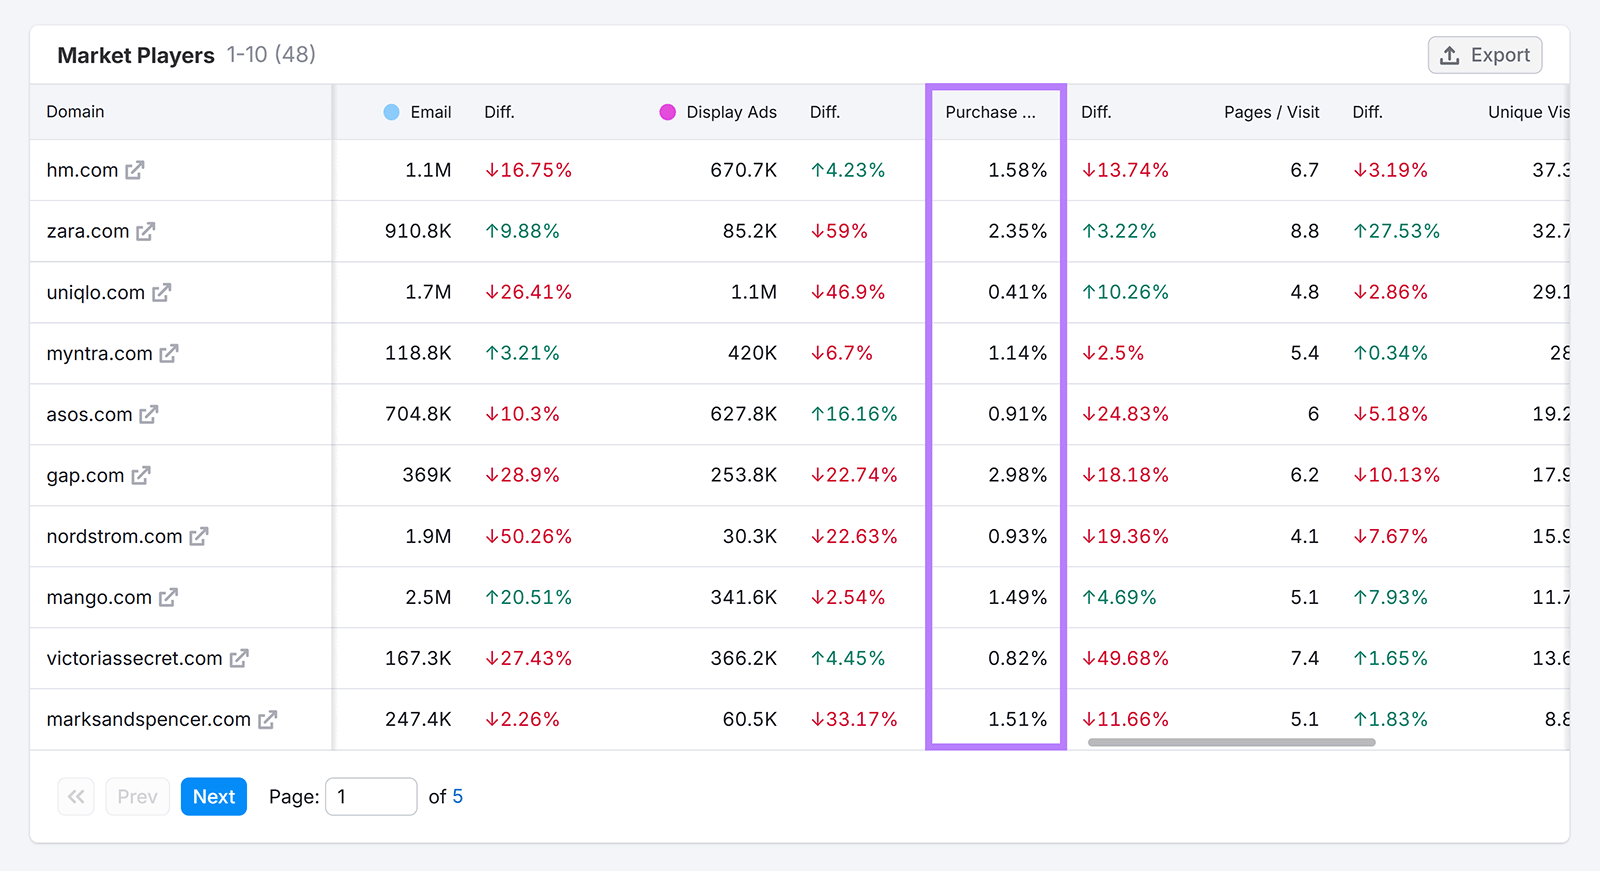This screenshot has height=871, width=1600.
Task: Select the uniqlo.com domain text
Action: click(x=96, y=292)
